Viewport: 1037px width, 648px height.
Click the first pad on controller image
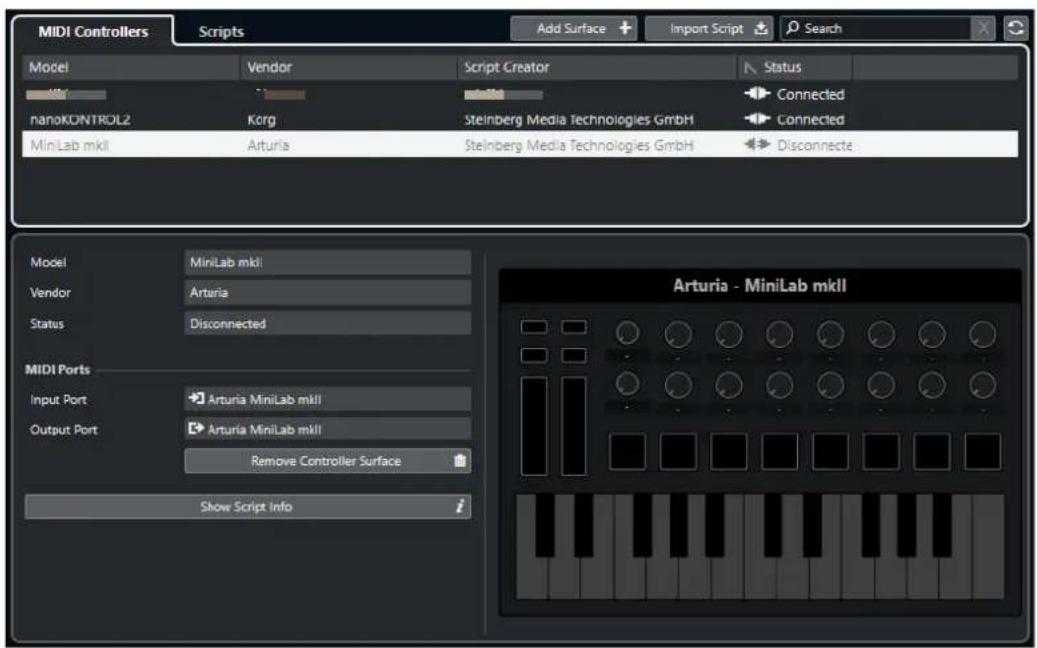pyautogui.click(x=627, y=452)
